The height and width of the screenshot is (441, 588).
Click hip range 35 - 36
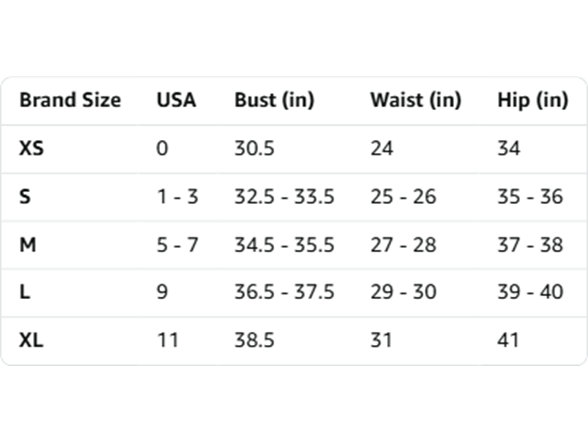point(530,196)
